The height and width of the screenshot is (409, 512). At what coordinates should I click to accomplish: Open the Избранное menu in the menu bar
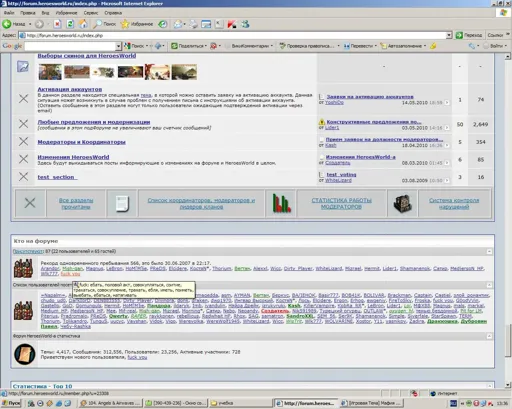pyautogui.click(x=66, y=13)
